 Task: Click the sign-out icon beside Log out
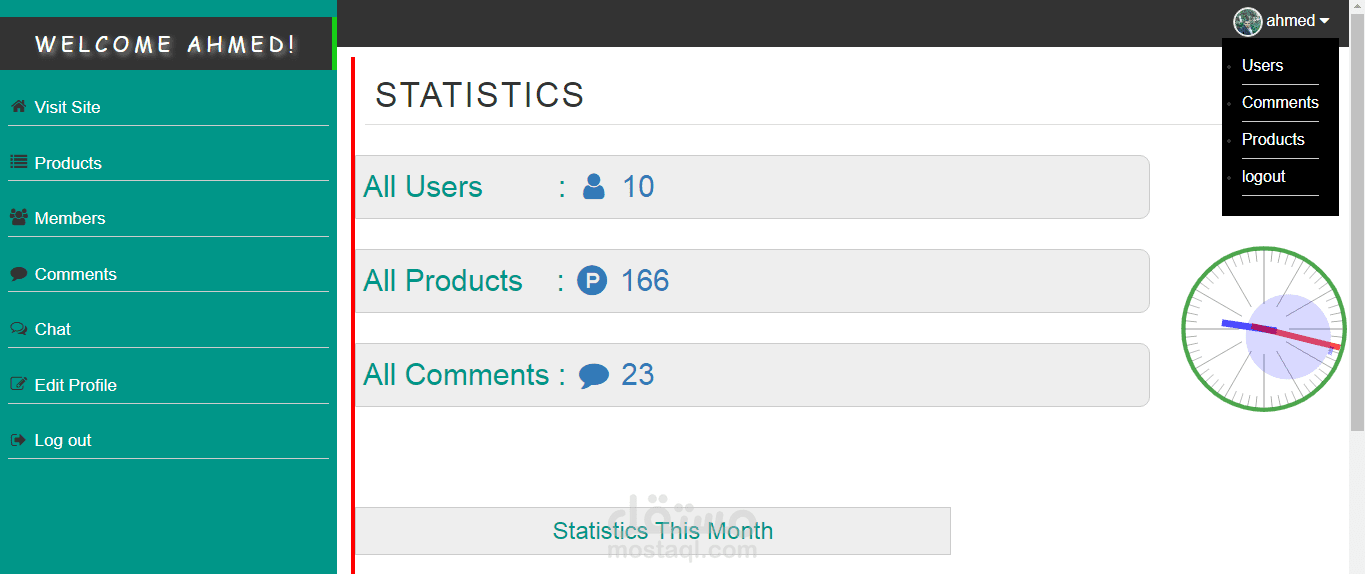[18, 439]
